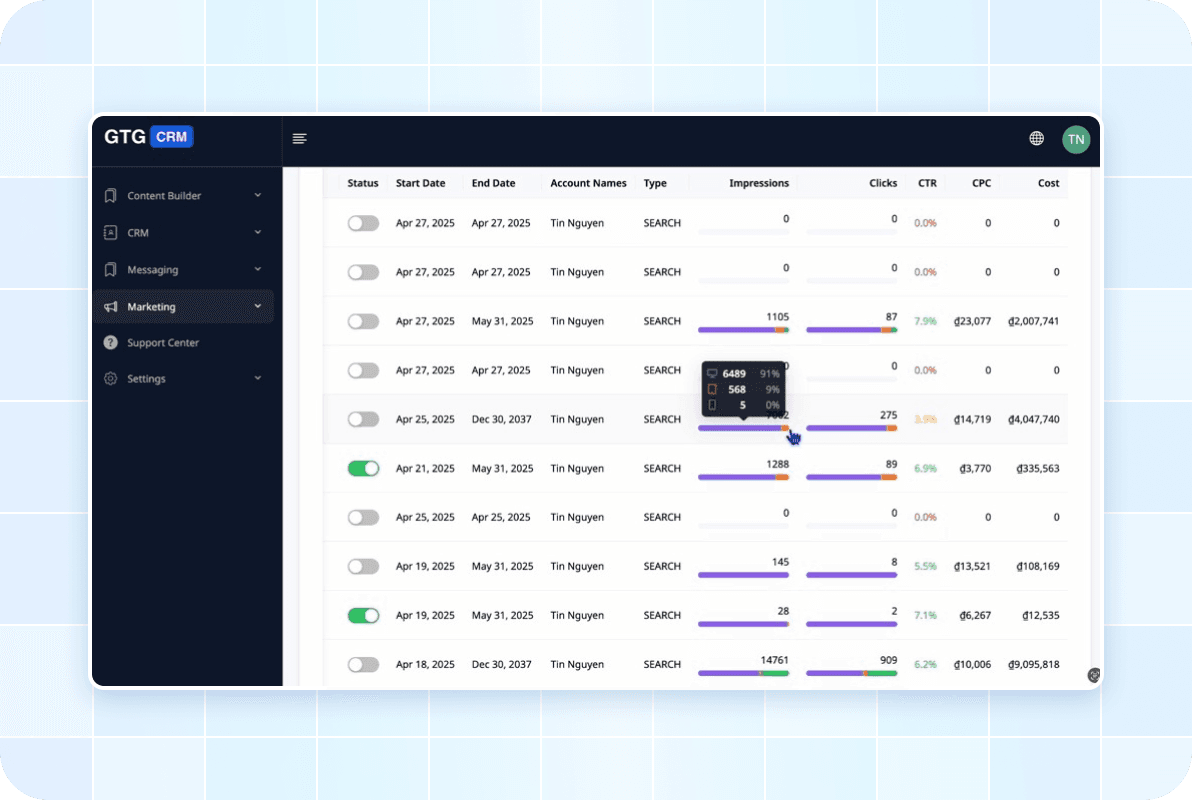Click the ₫6,267 CPC value
This screenshot has width=1192, height=800.
tap(975, 615)
